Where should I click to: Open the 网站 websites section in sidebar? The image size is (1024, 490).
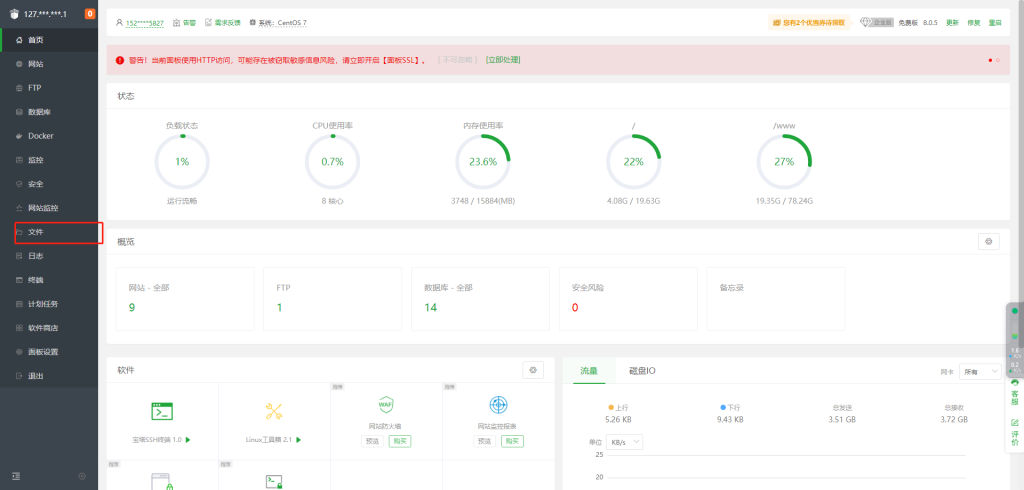click(49, 64)
